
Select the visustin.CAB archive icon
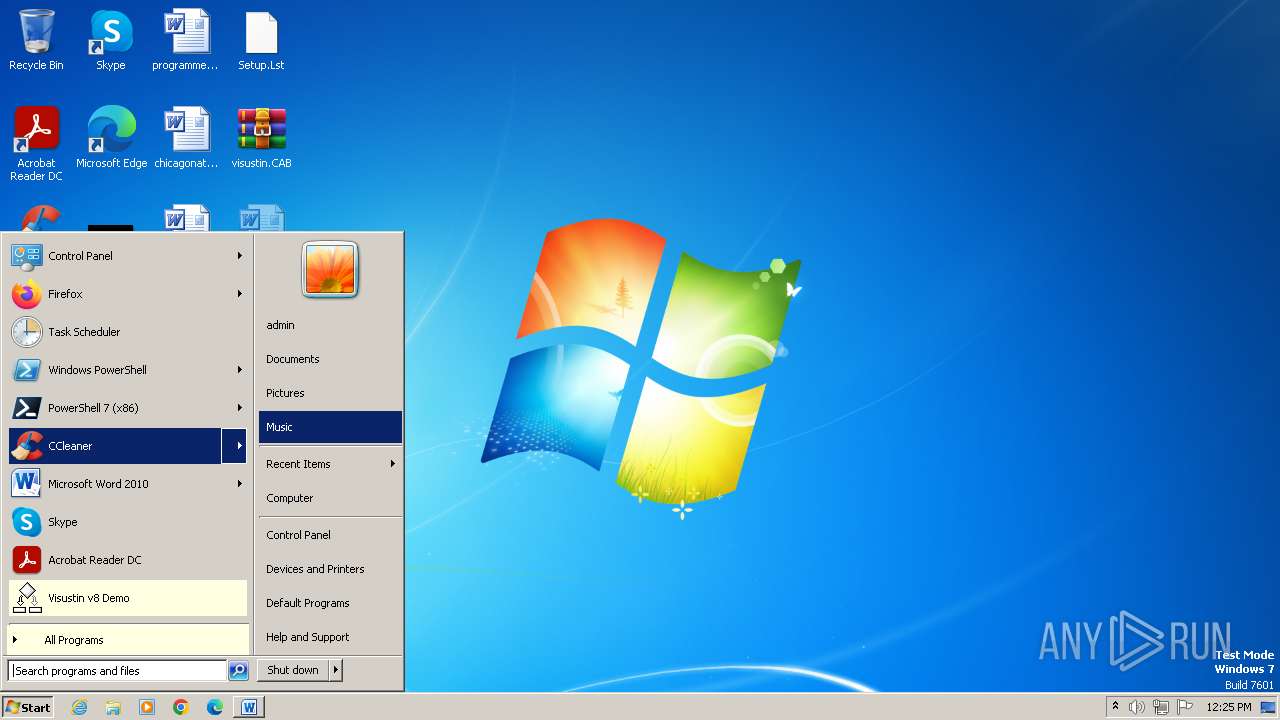[x=261, y=138]
